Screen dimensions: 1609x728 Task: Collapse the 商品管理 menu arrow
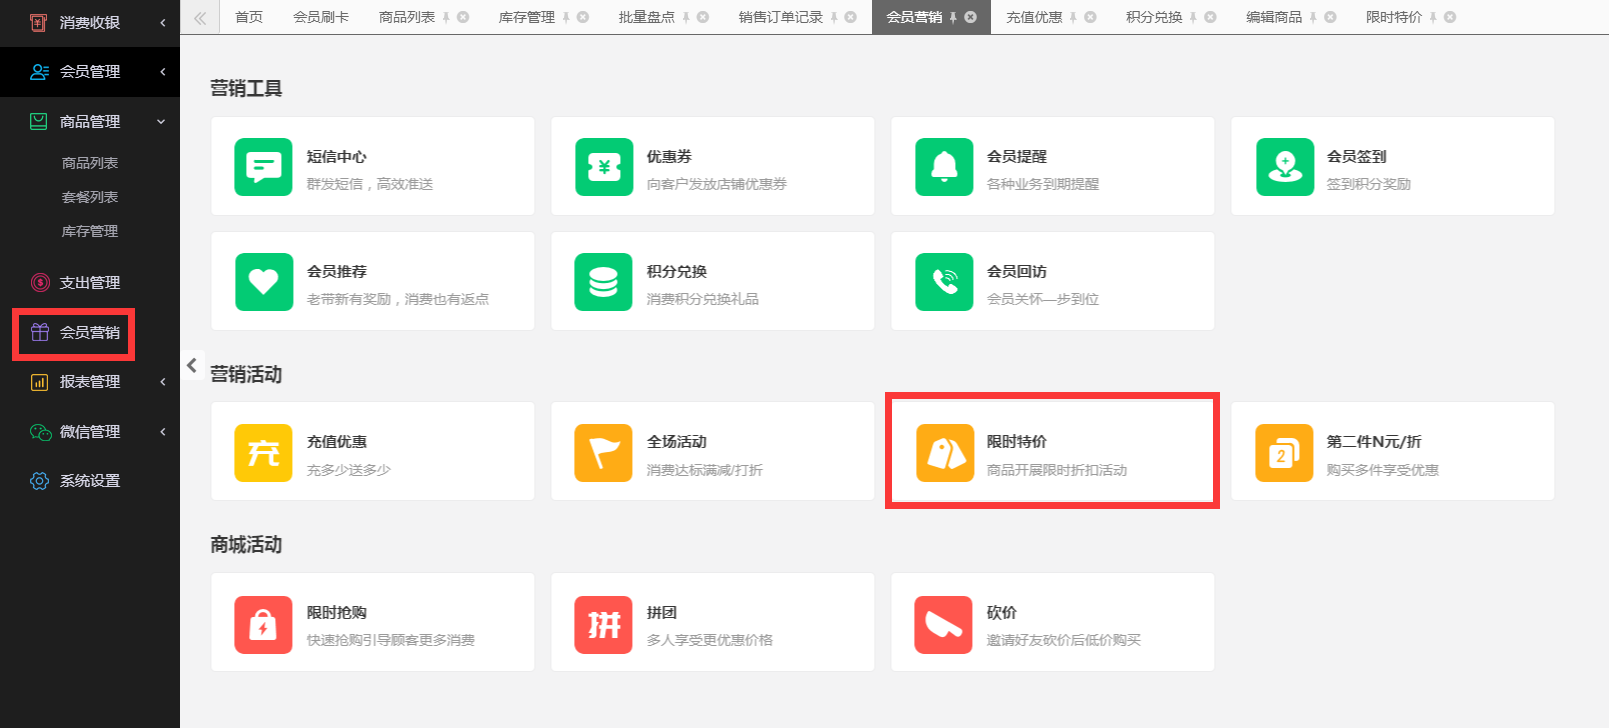click(x=161, y=122)
